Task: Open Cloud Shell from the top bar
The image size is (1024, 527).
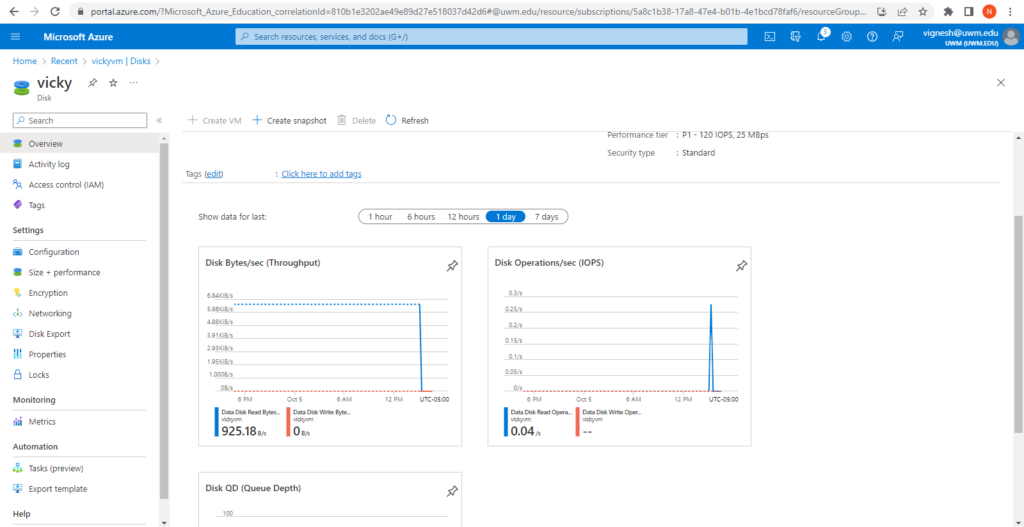Action: click(x=770, y=37)
